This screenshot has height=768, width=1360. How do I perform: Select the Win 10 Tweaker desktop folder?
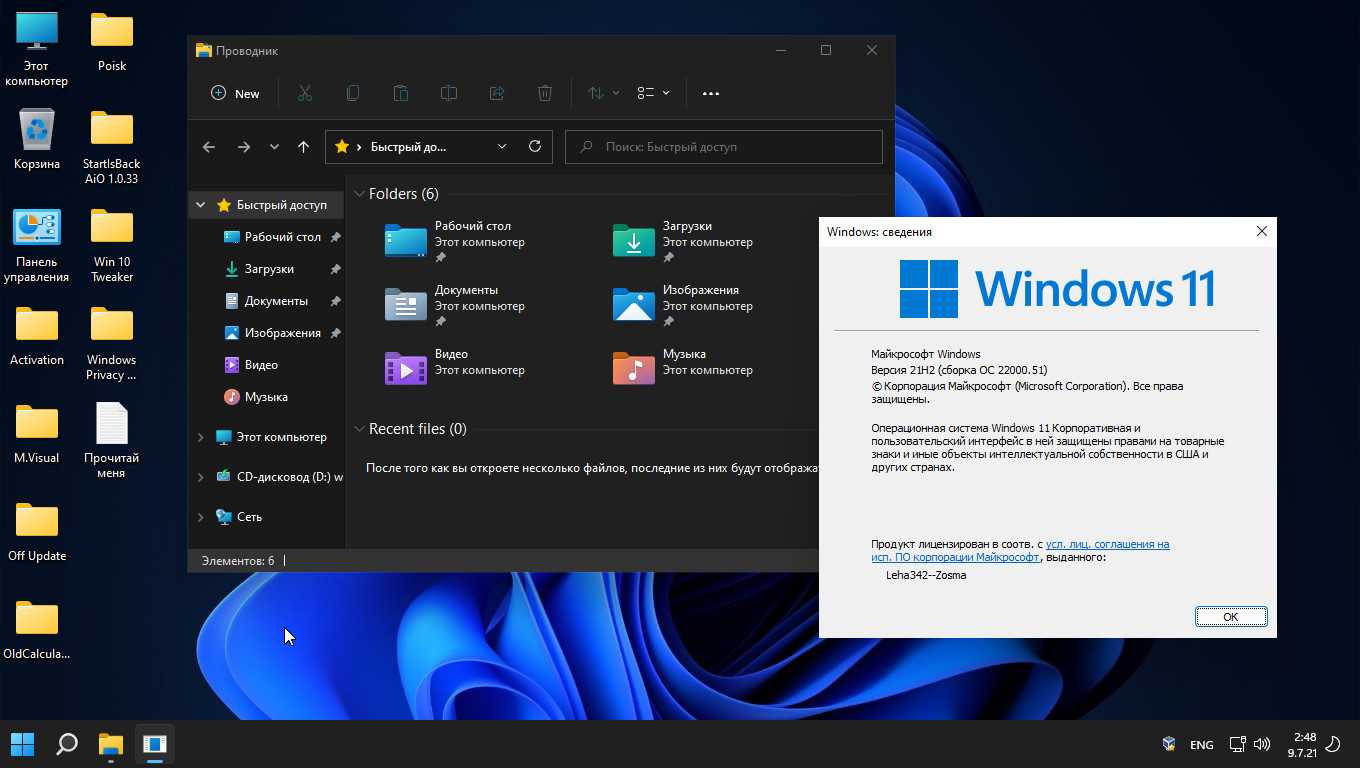112,246
